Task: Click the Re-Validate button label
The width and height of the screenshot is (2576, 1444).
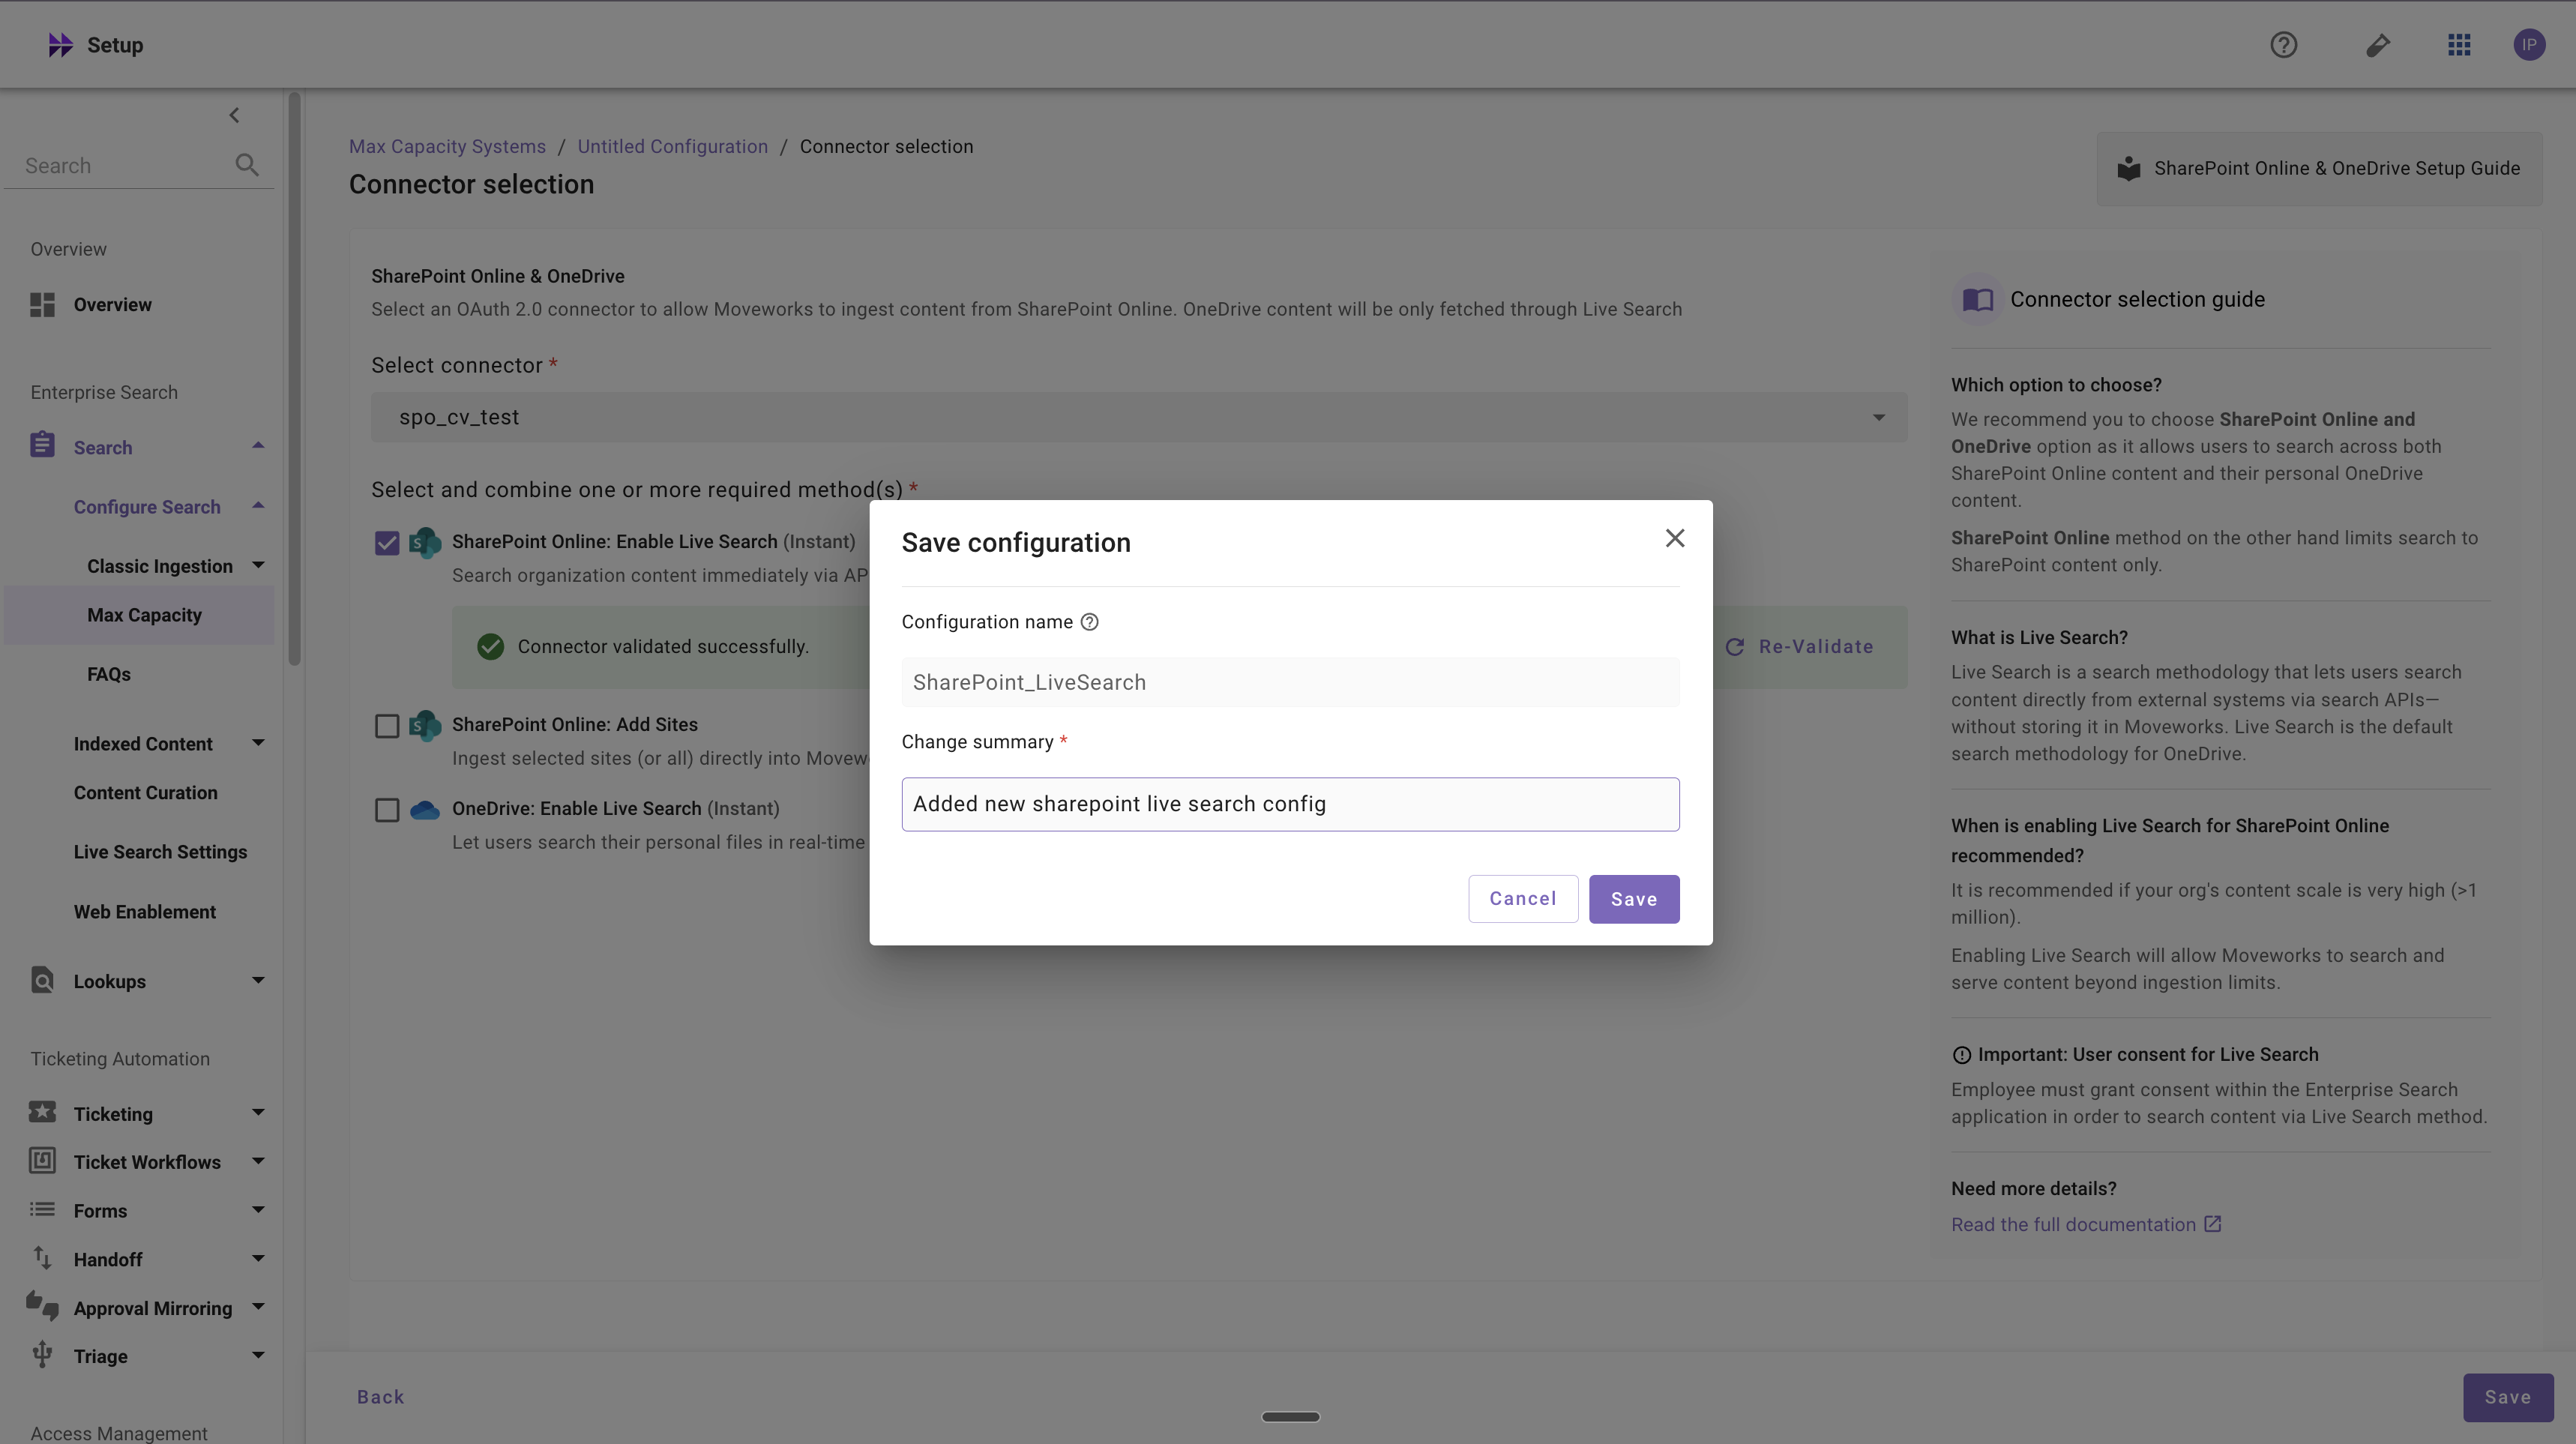Action: pos(1816,647)
